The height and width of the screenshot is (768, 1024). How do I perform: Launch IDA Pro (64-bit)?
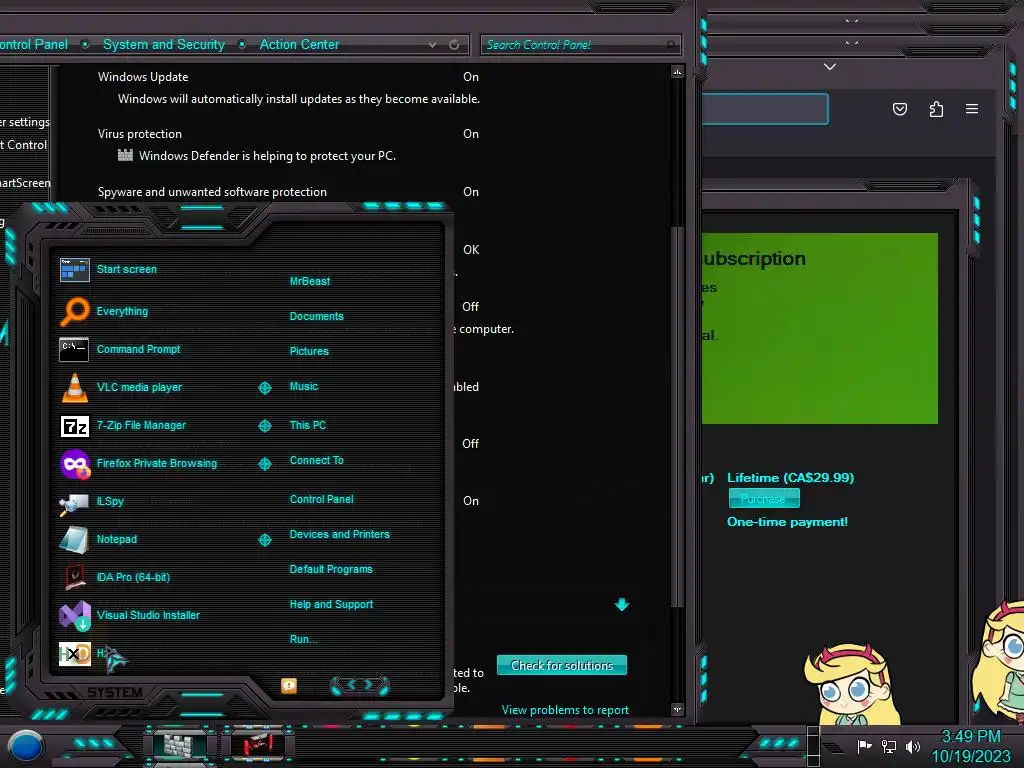(115, 577)
